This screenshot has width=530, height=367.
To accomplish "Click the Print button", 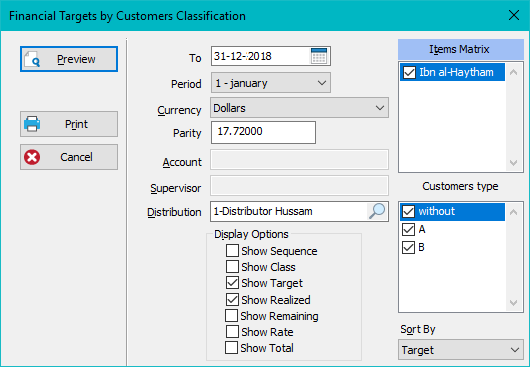I will click(69, 124).
